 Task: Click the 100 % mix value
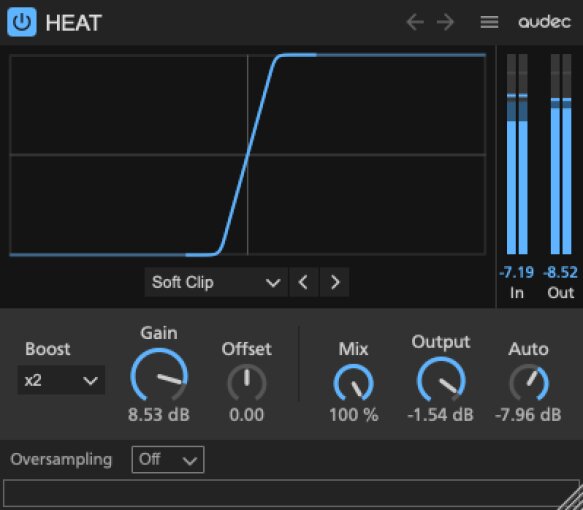tap(354, 415)
